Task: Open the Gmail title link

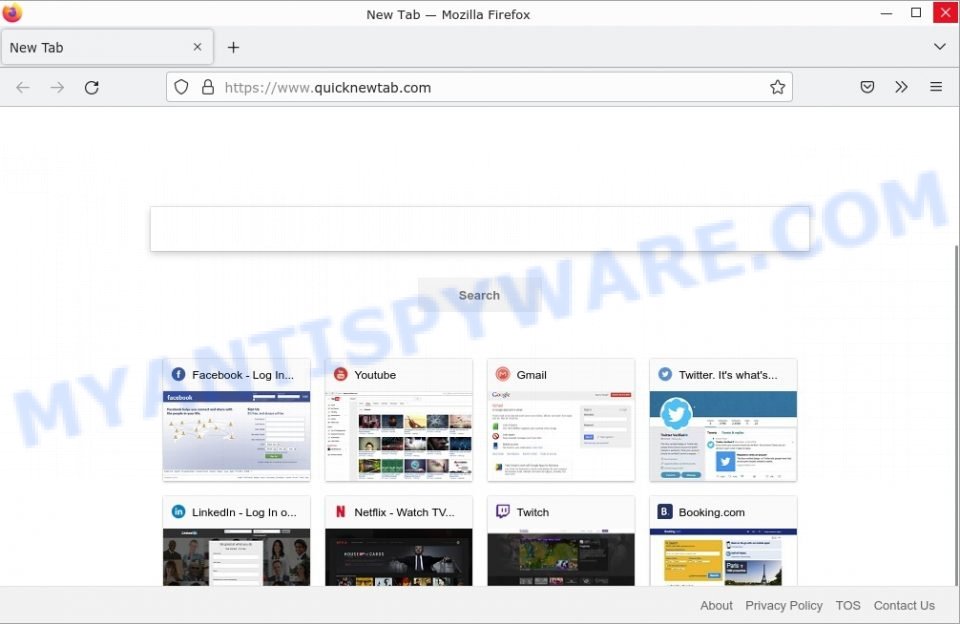Action: click(x=531, y=375)
